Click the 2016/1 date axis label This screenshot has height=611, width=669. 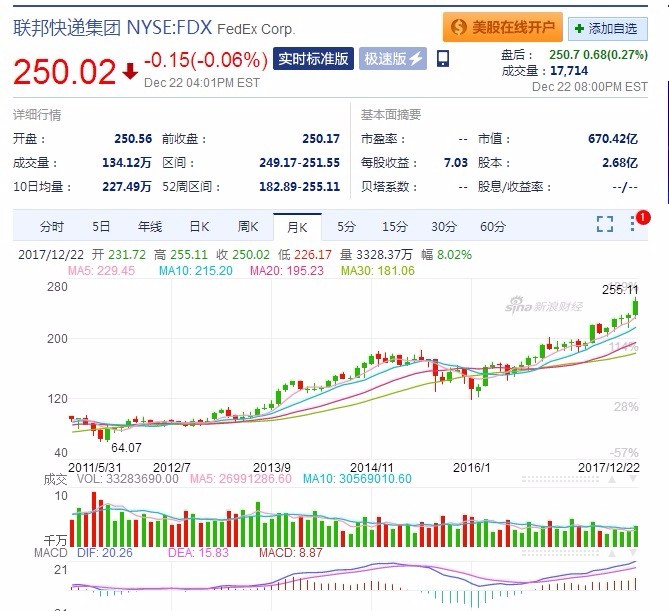(471, 468)
